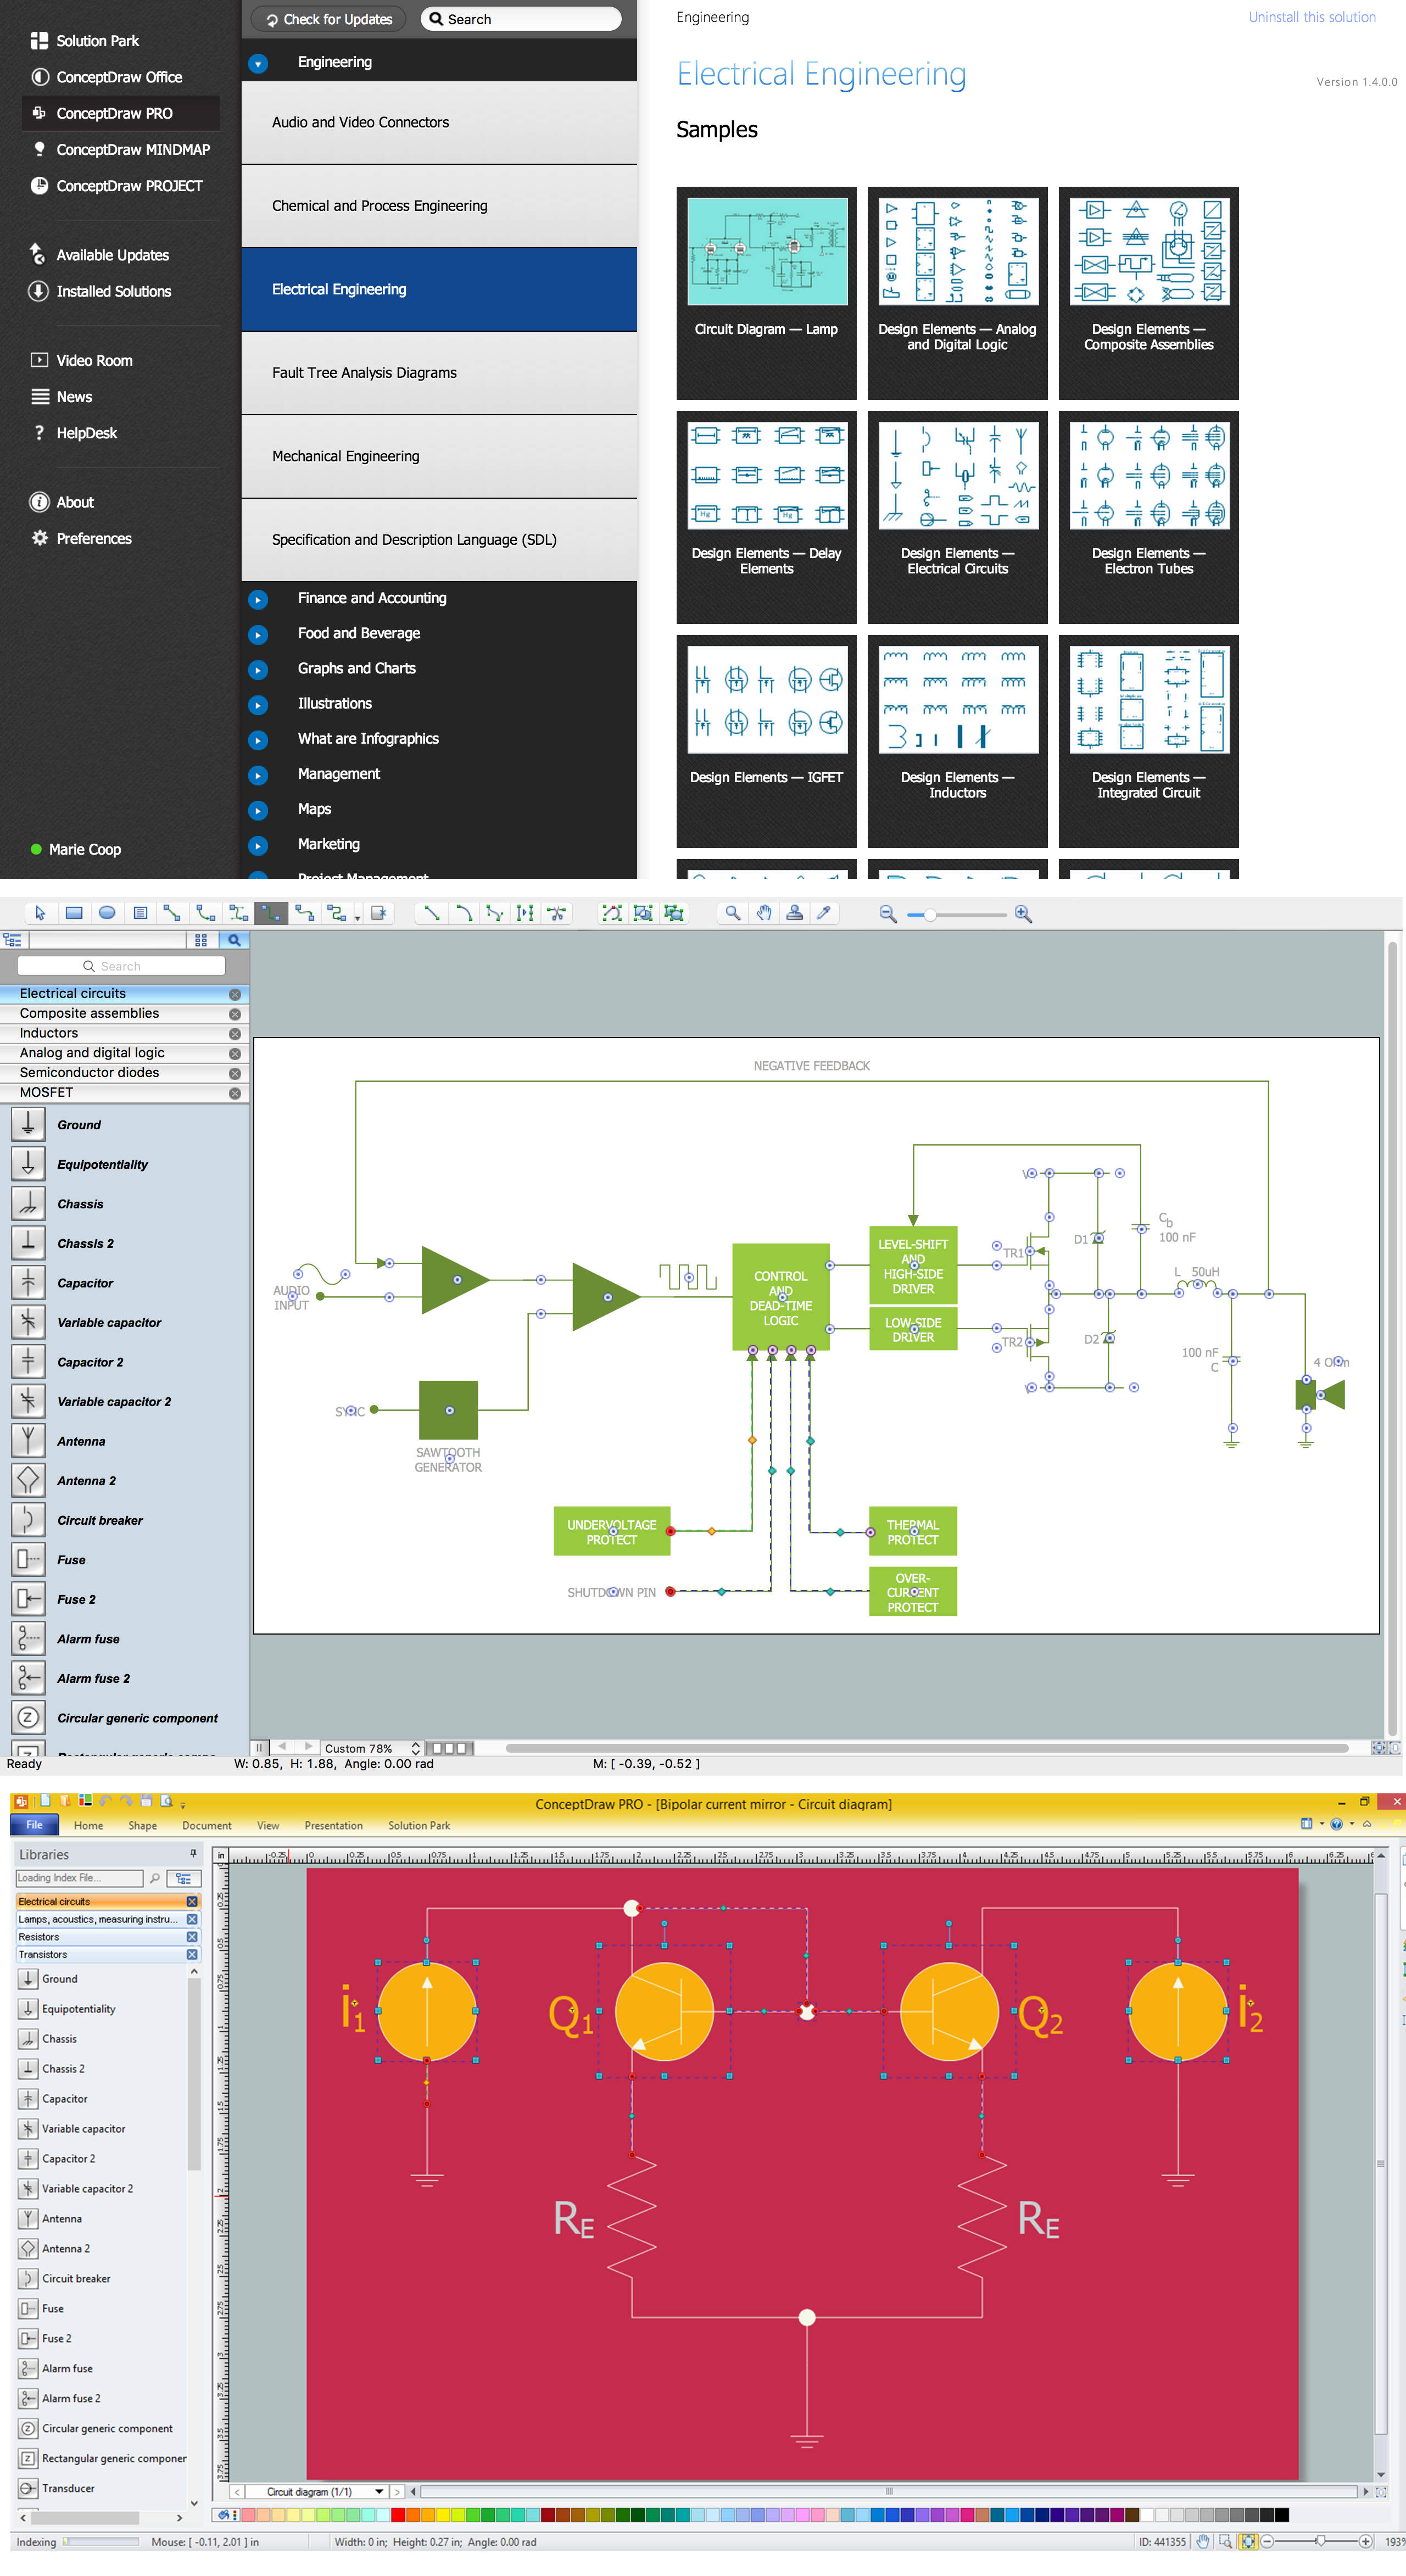The width and height of the screenshot is (1406, 2576).
Task: Remove the Inductors library filter
Action: click(235, 1033)
